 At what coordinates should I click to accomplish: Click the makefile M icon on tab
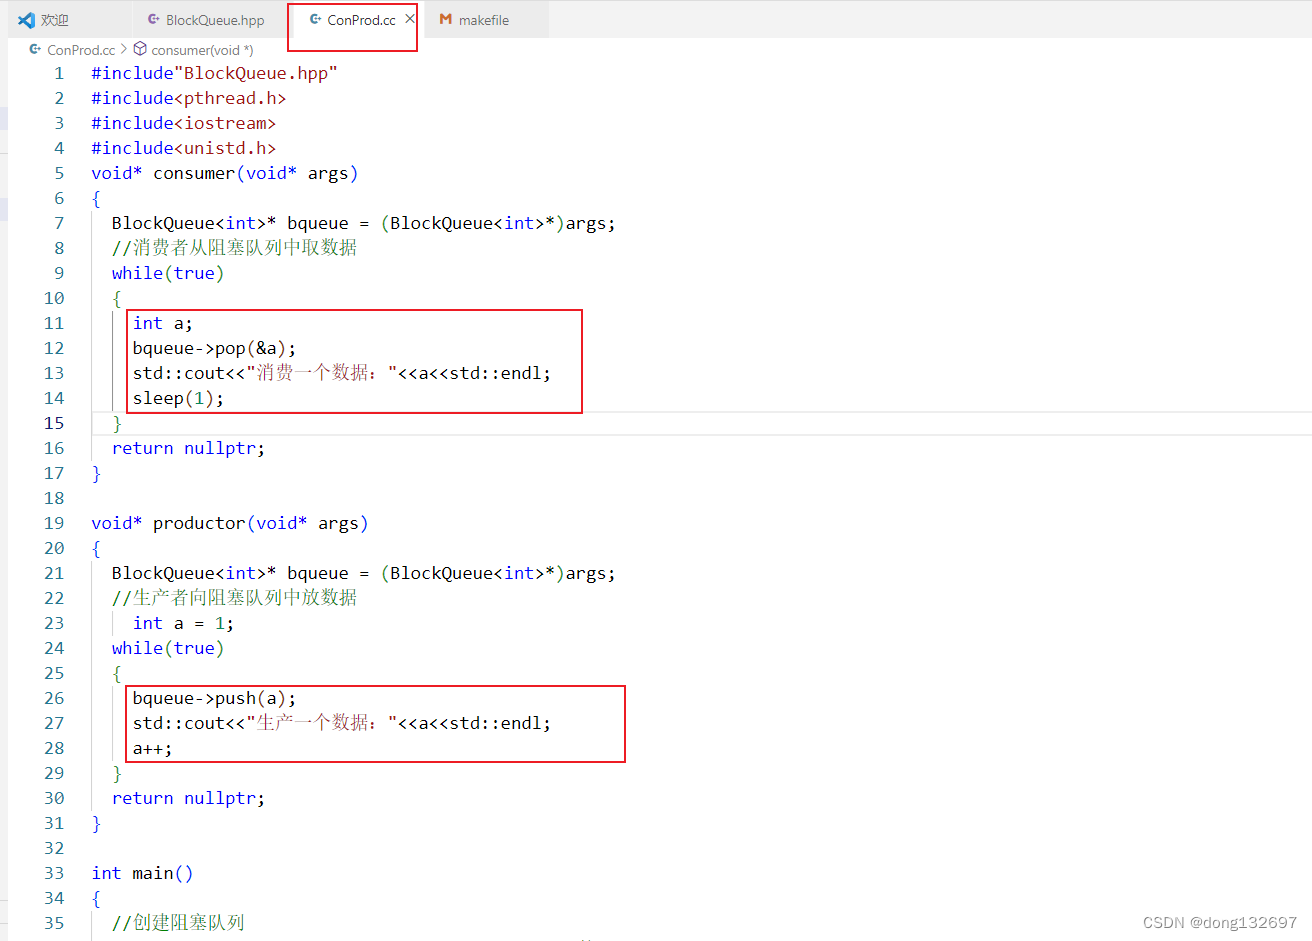446,19
